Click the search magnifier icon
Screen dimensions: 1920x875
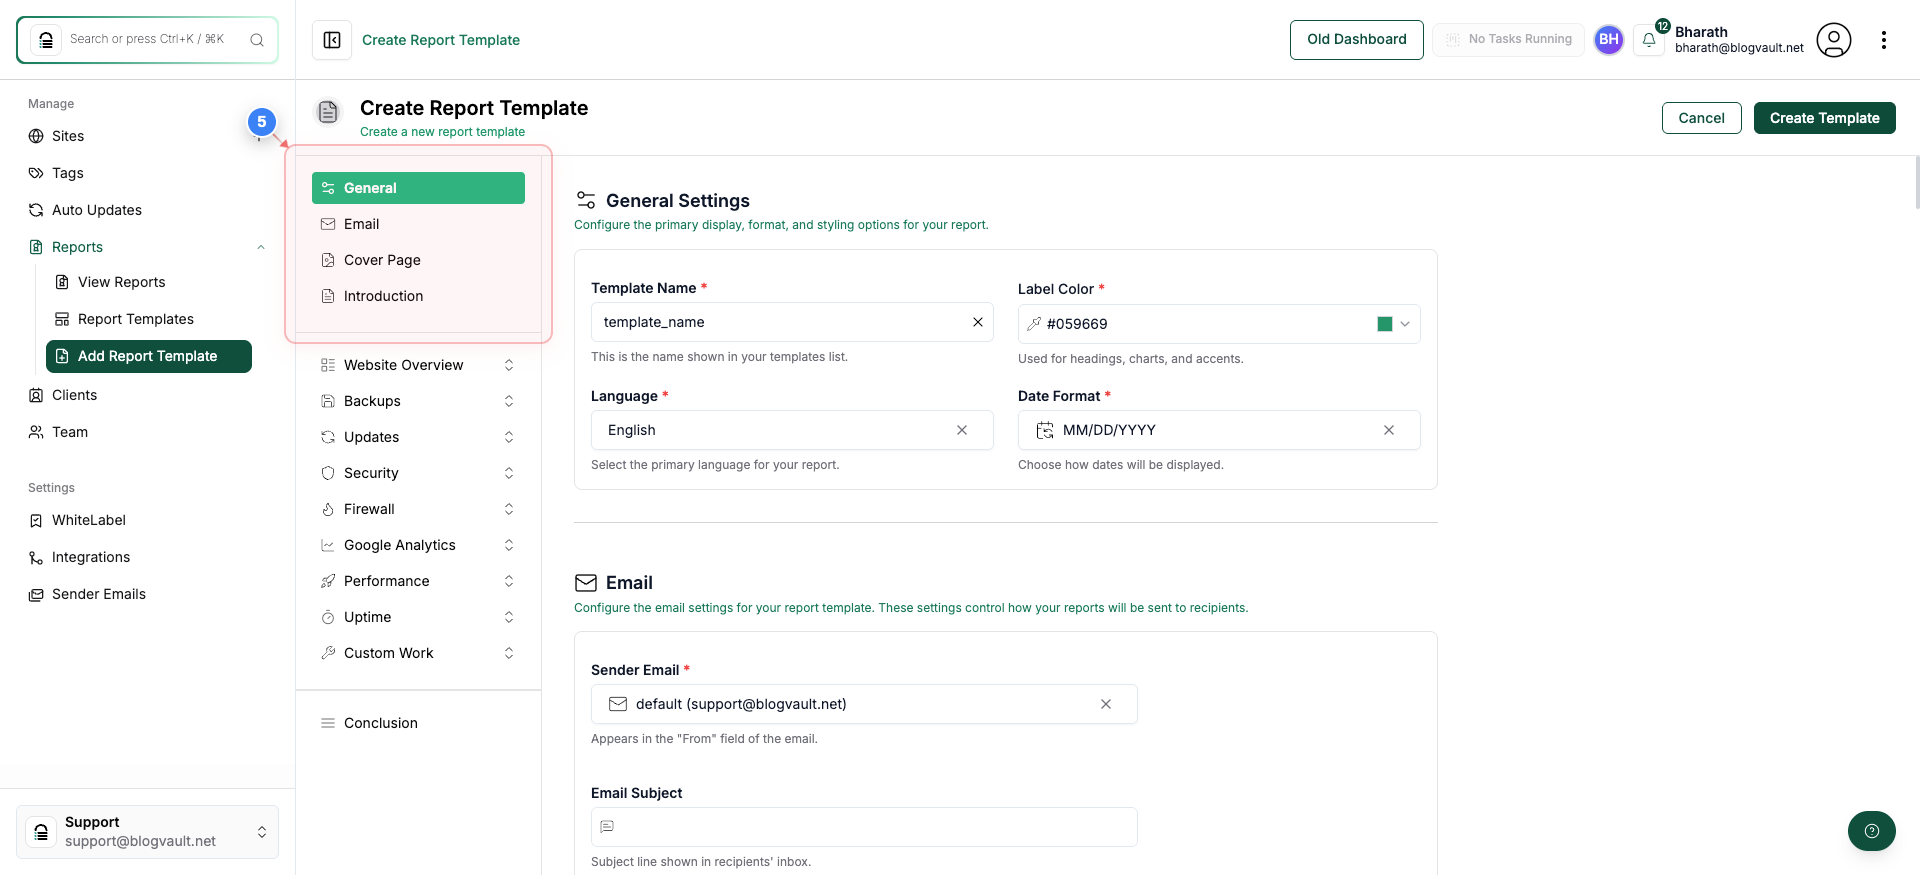tap(257, 40)
